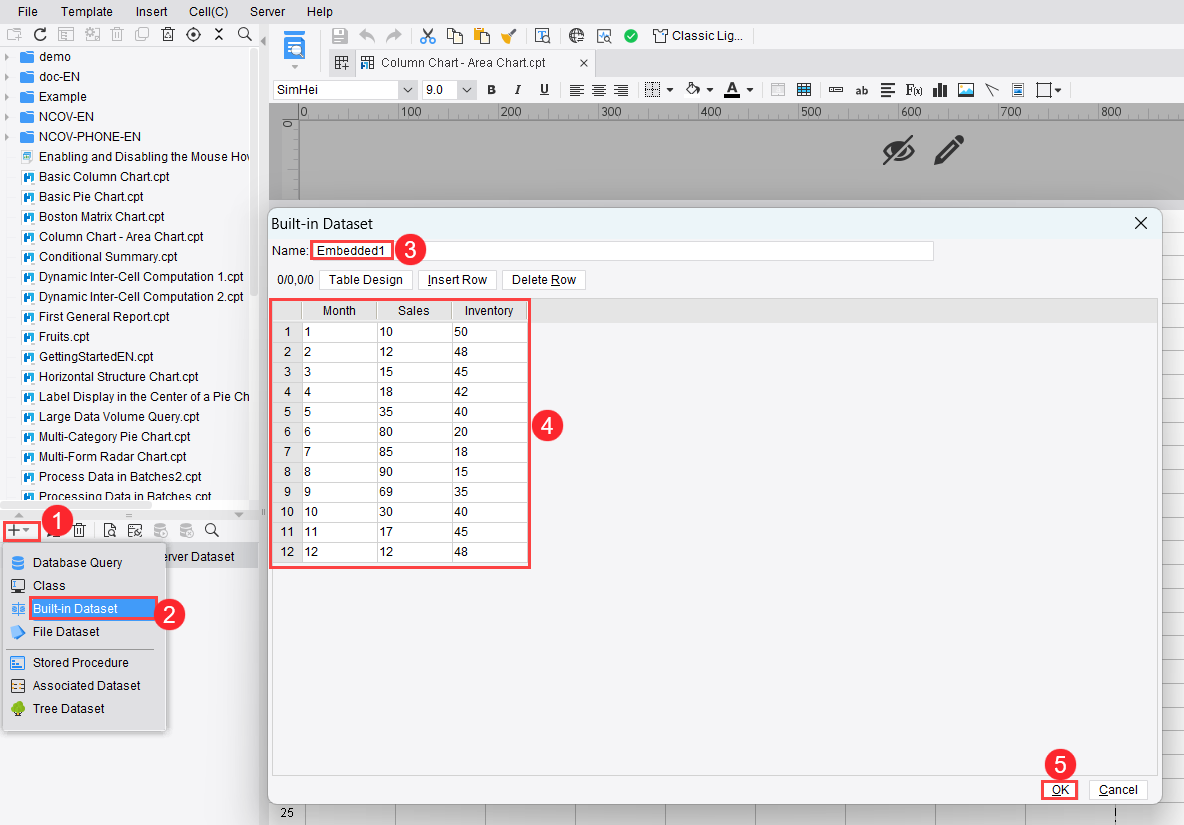Click the scissors cut icon

(427, 35)
